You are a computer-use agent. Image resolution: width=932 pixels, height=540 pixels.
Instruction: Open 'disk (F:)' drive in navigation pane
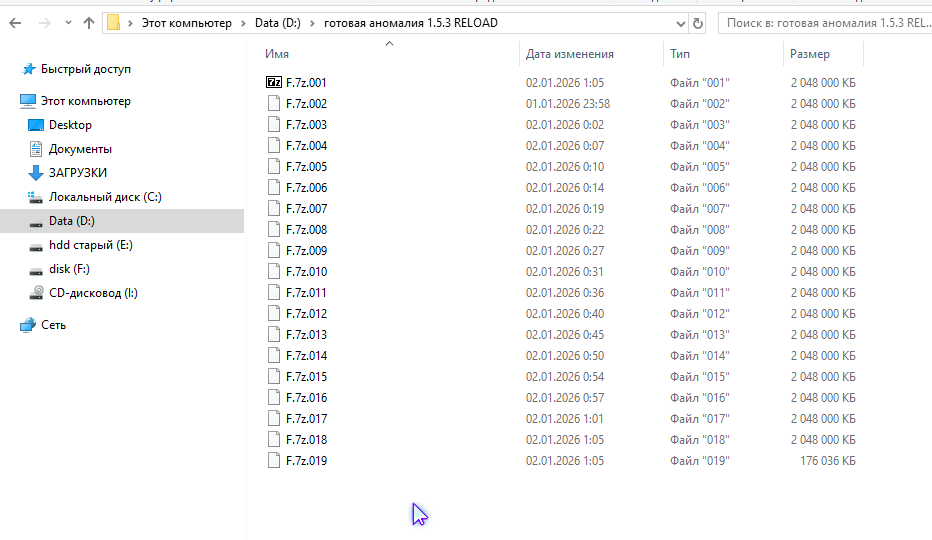pyautogui.click(x=70, y=269)
